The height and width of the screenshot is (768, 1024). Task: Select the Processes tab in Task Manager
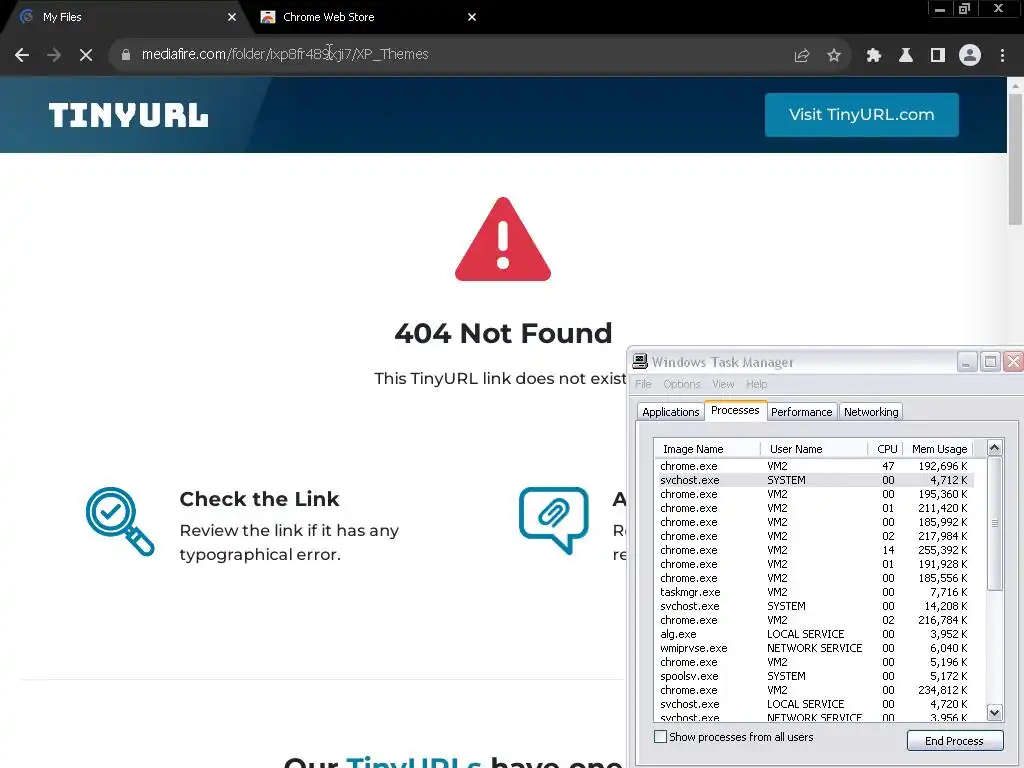735,410
